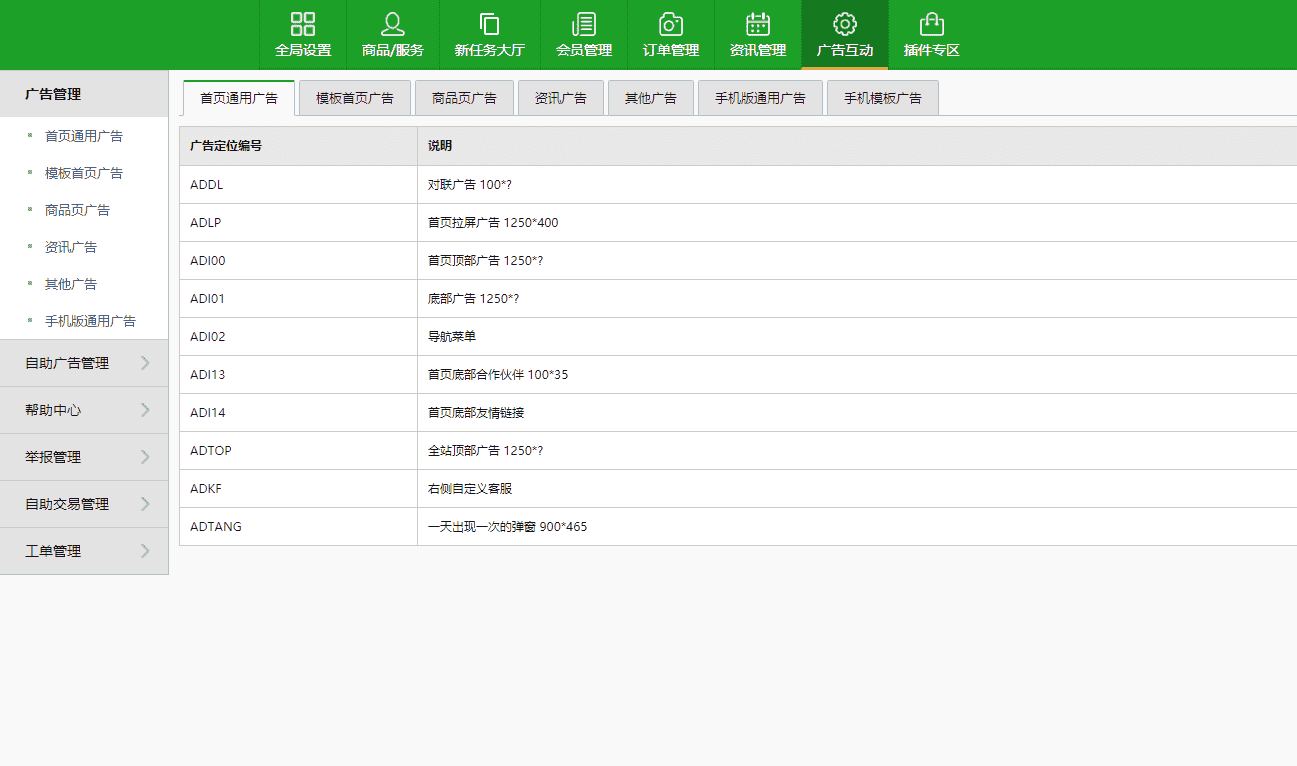Select the 广告互动 gear icon

[845, 24]
